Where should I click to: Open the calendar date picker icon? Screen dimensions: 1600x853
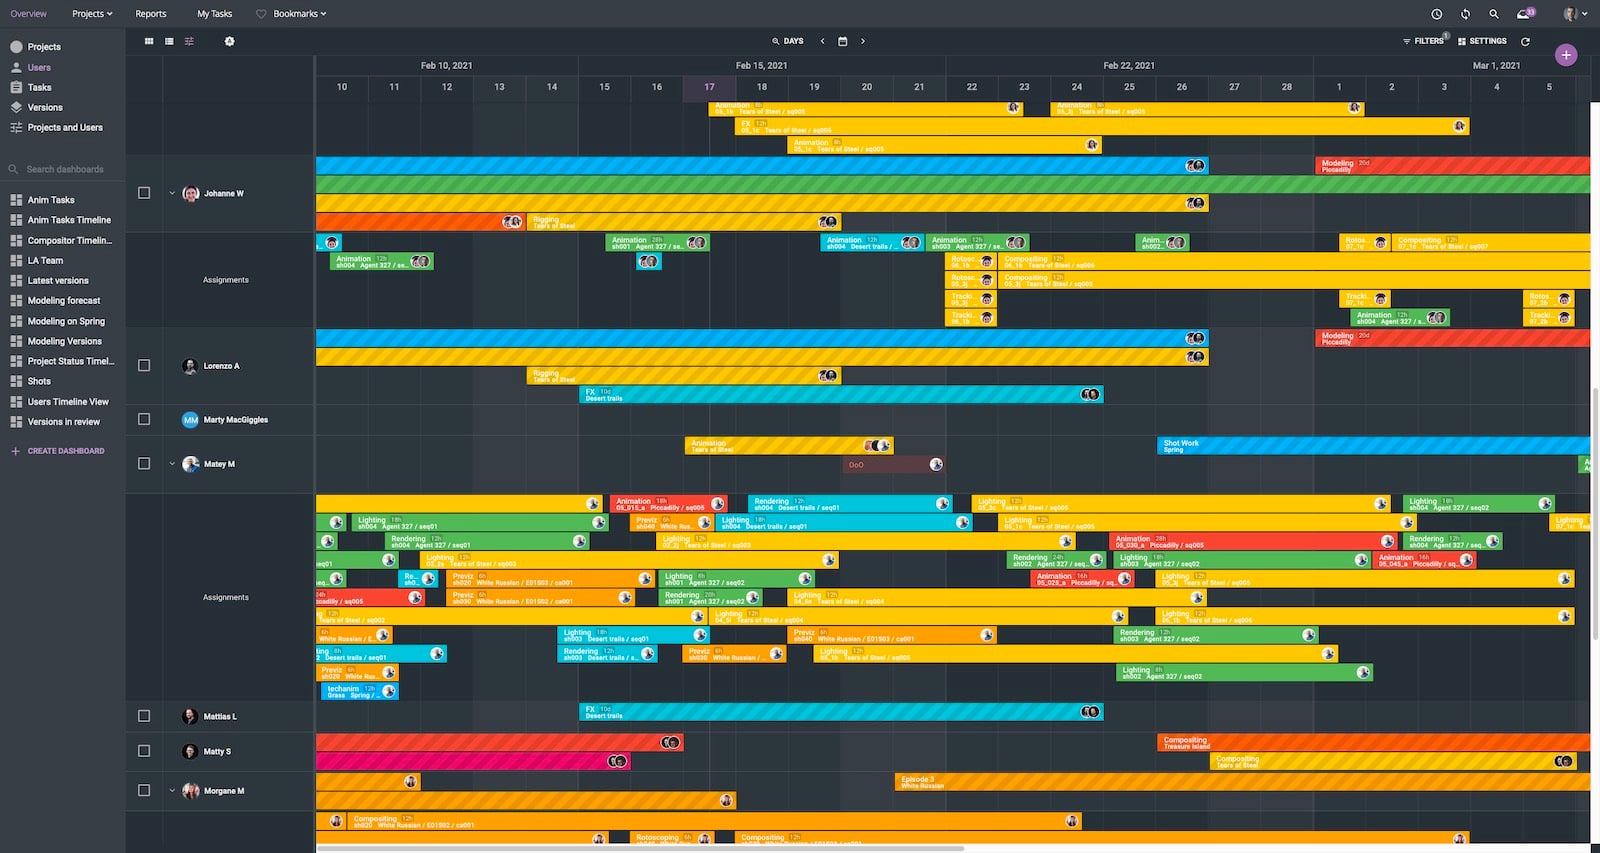click(x=842, y=41)
